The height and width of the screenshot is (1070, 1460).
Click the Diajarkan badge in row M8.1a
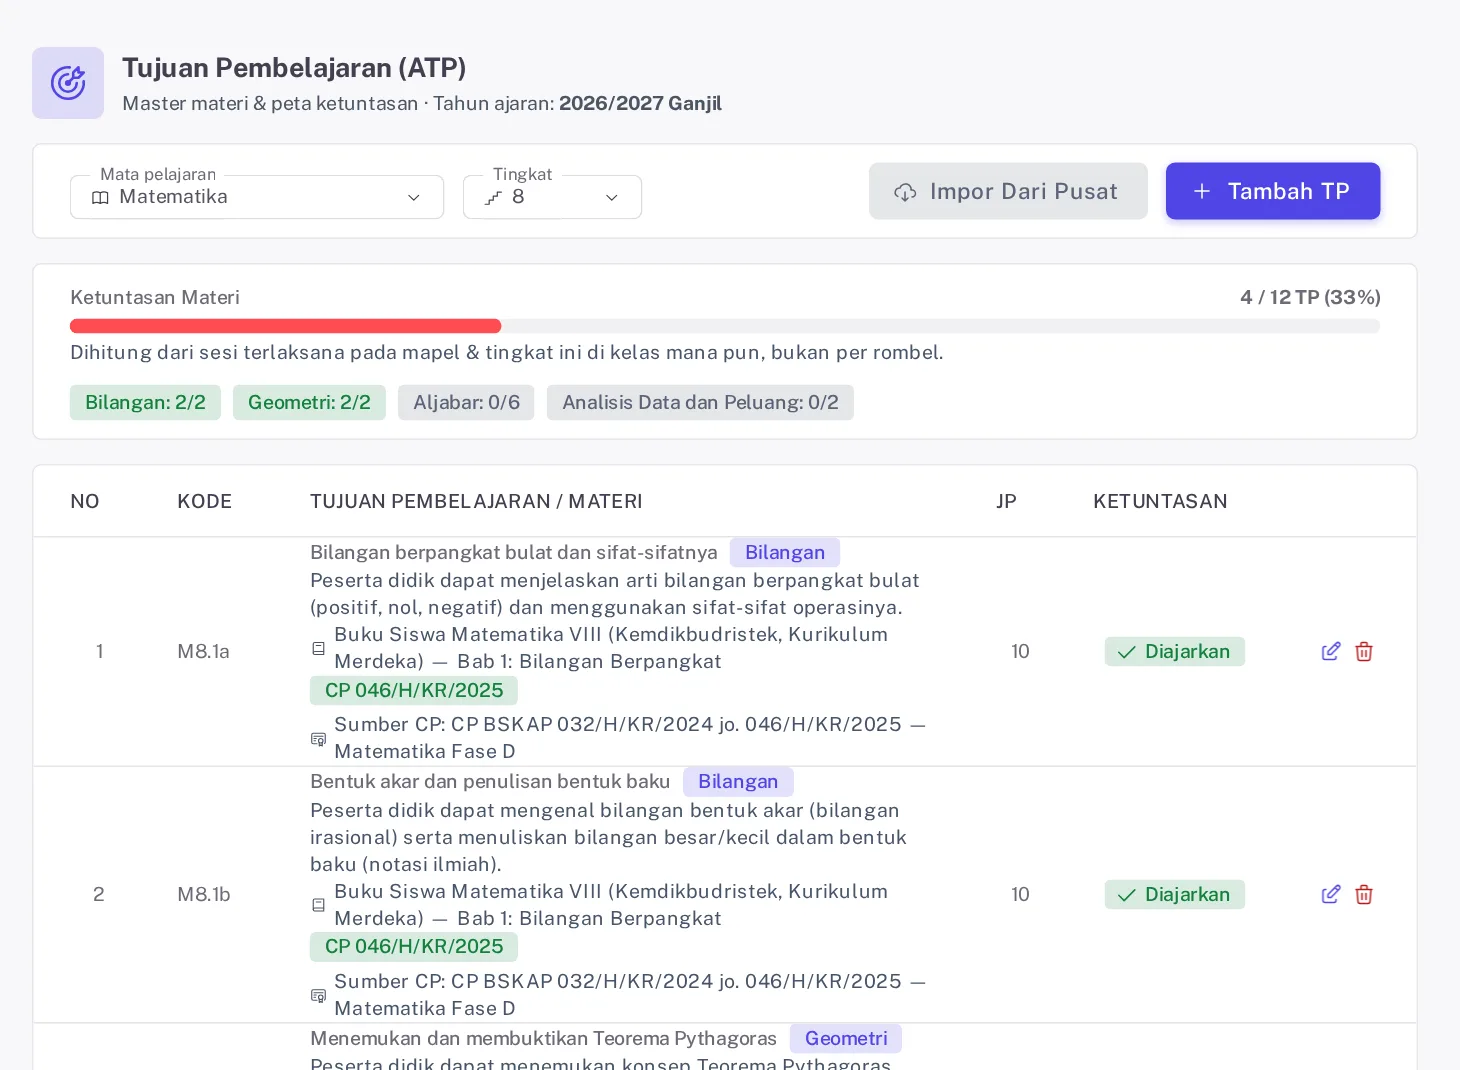[1175, 651]
